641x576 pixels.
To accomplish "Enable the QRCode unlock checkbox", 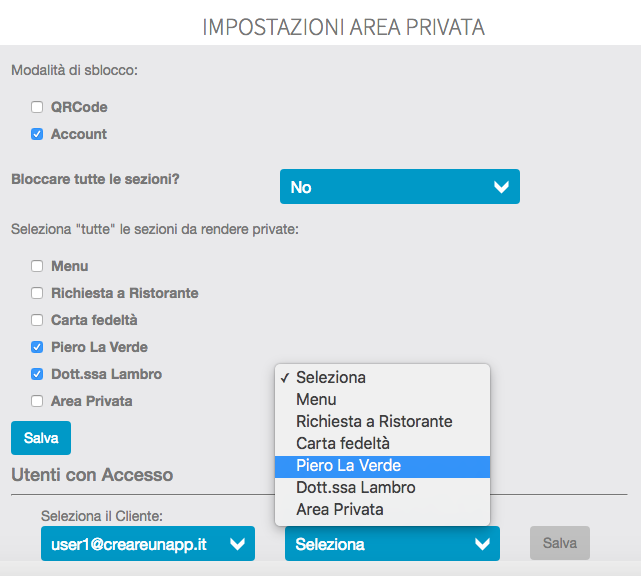I will (x=37, y=107).
